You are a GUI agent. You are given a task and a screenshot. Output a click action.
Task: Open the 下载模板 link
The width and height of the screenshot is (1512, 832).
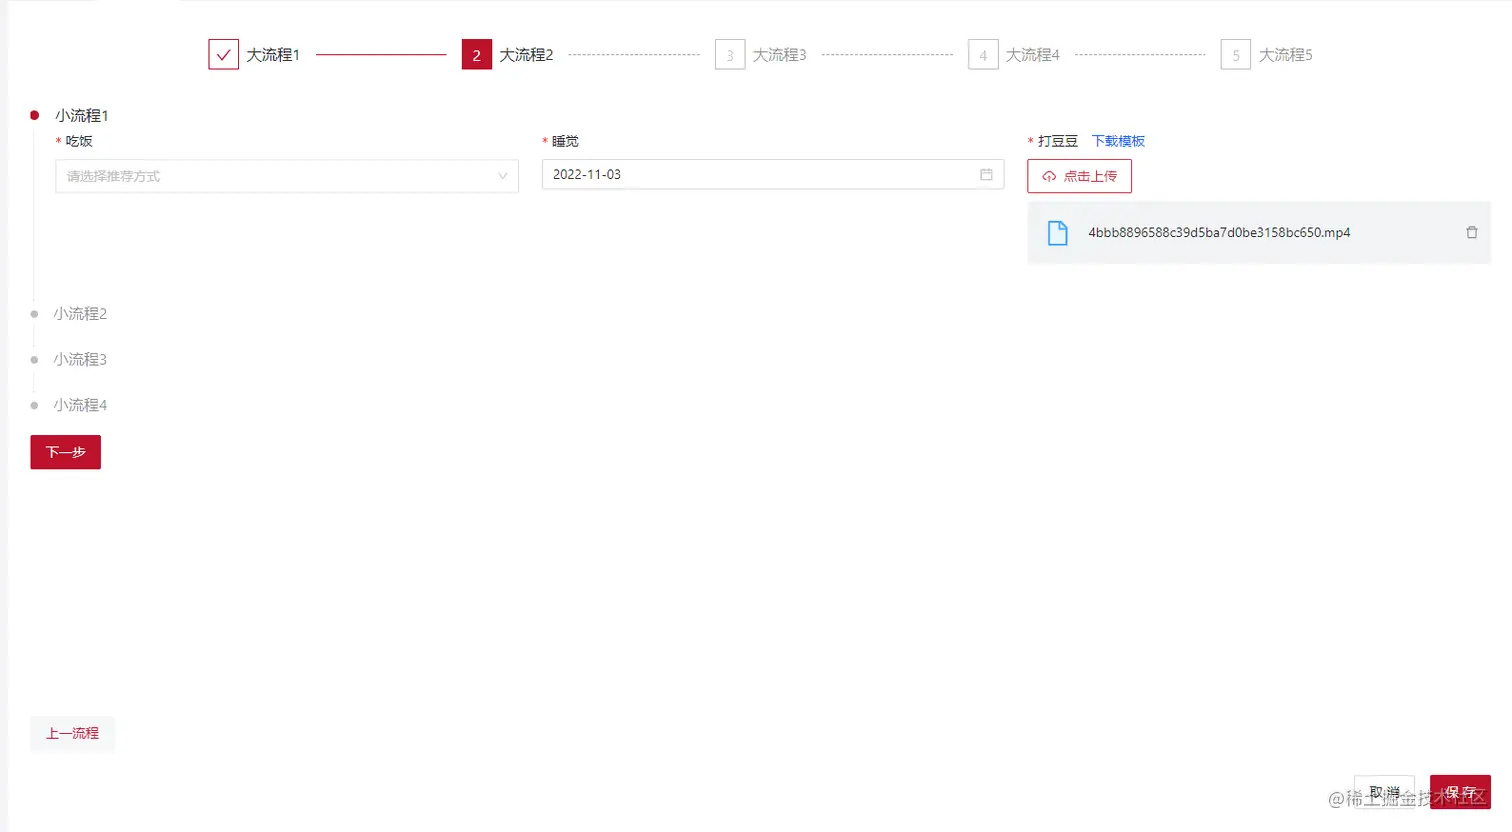[1118, 141]
